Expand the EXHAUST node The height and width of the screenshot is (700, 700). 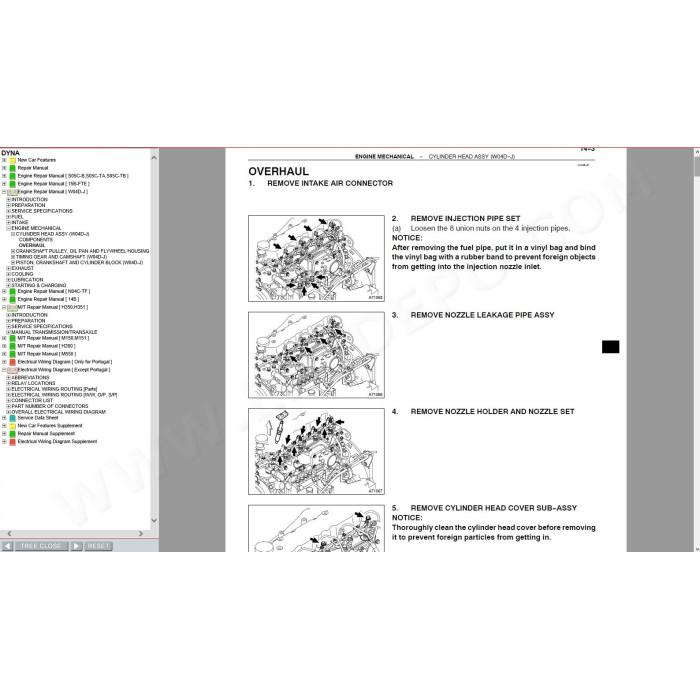(8, 268)
